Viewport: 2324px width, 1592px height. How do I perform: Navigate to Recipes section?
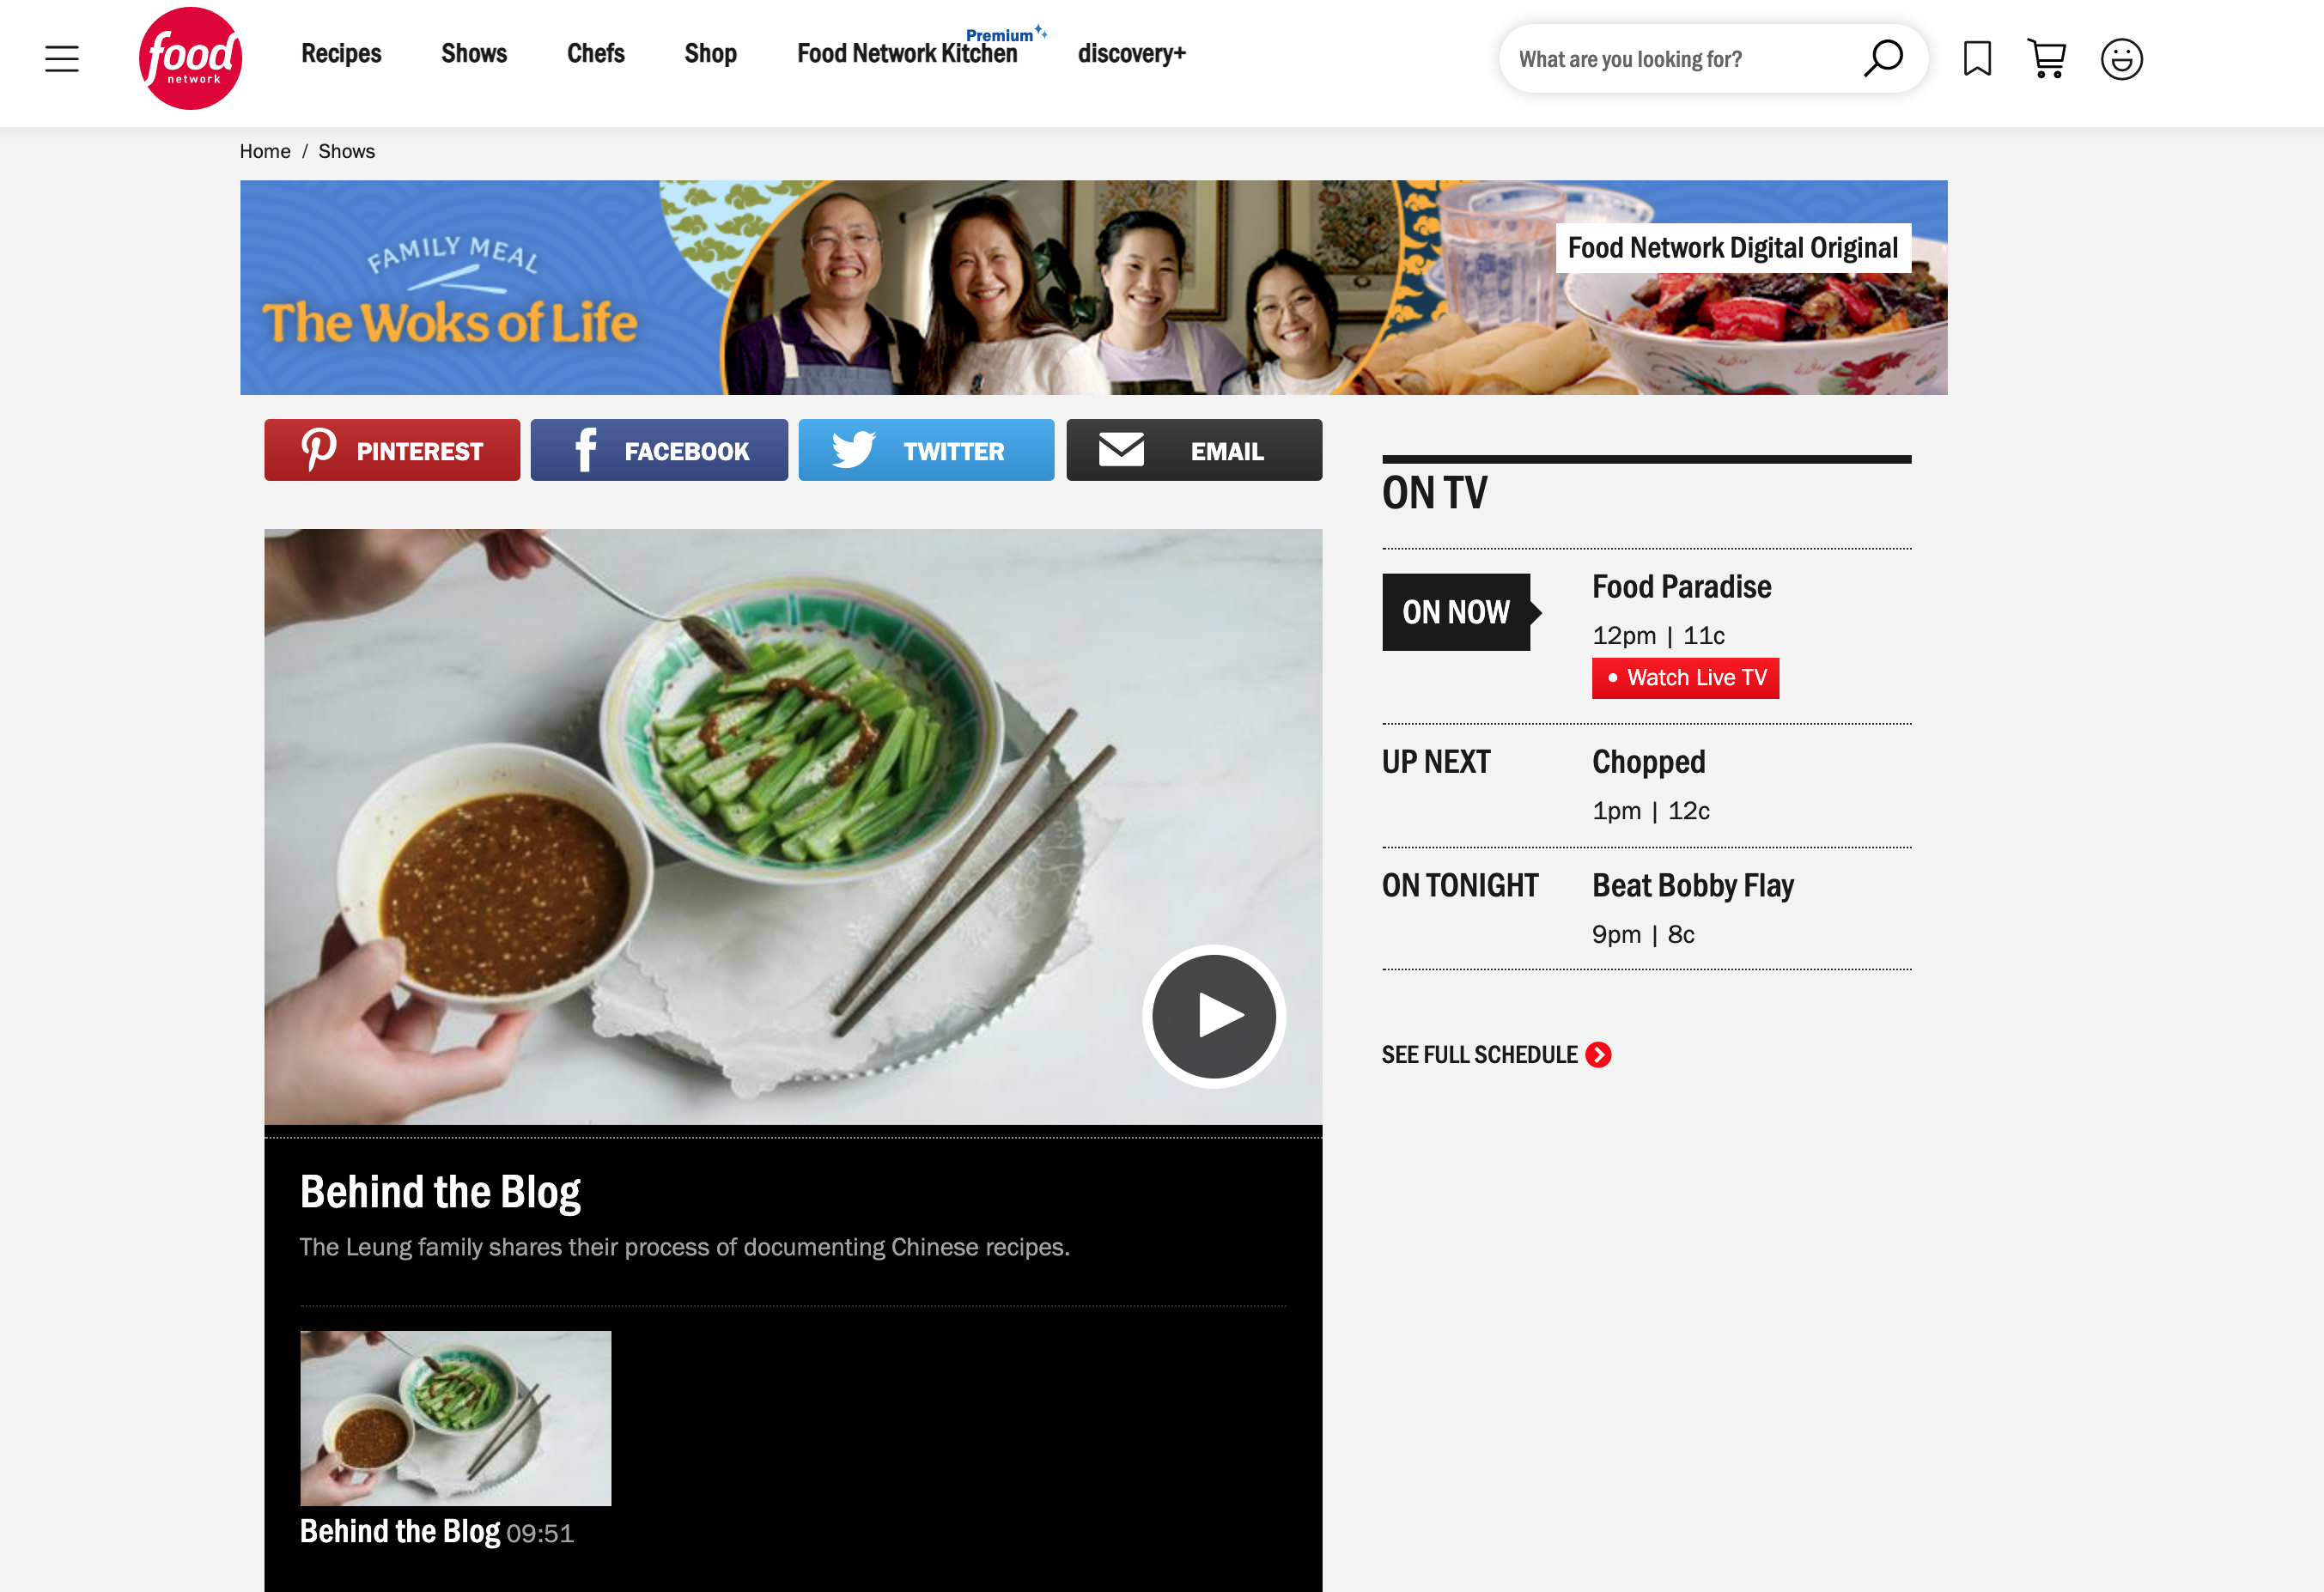tap(341, 53)
